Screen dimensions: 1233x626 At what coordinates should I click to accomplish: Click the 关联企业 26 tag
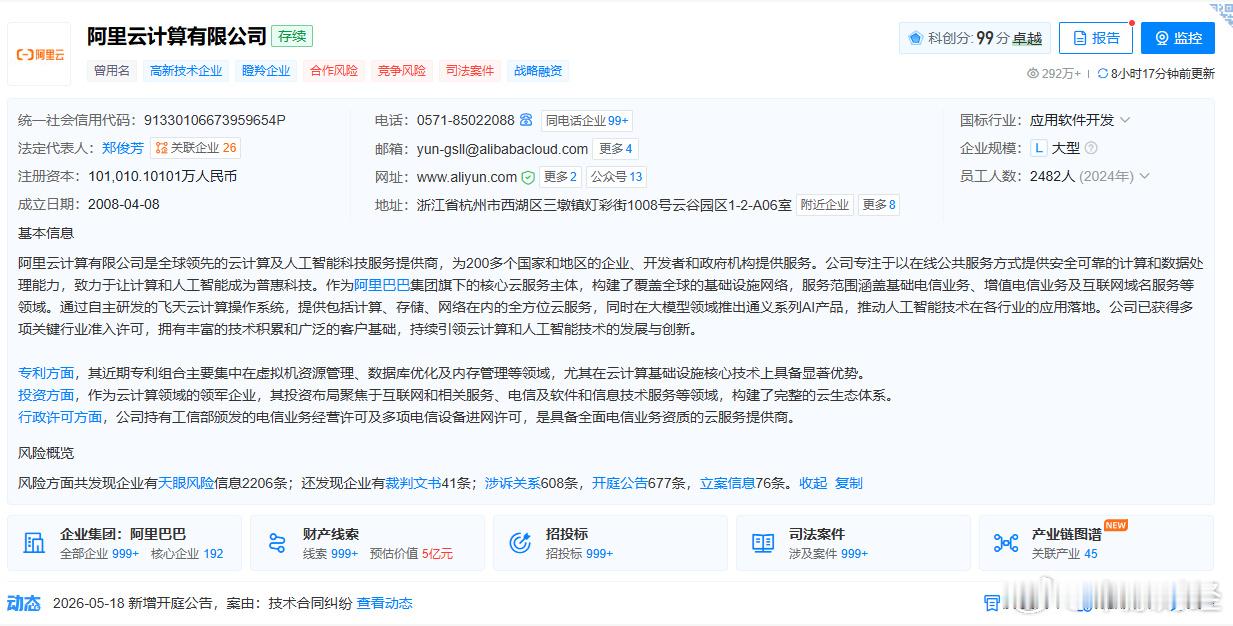point(196,148)
